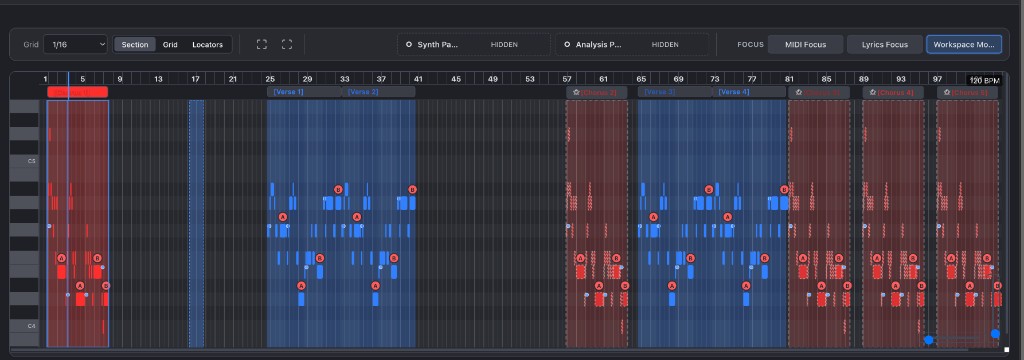Click the frame icon nearest Synth Panel toggle
Viewport: 1024px width, 360px height.
[x=287, y=44]
